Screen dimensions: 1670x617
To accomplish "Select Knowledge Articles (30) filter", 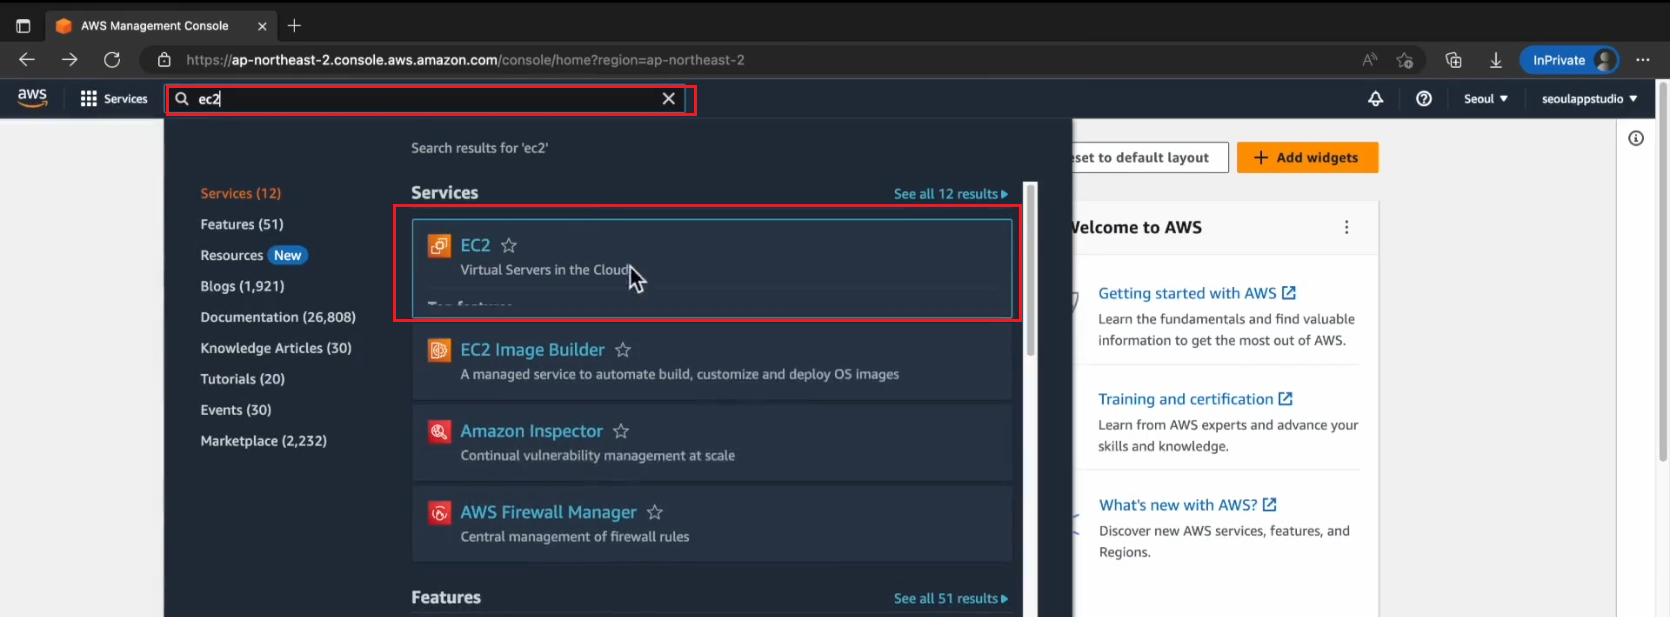I will [x=276, y=348].
